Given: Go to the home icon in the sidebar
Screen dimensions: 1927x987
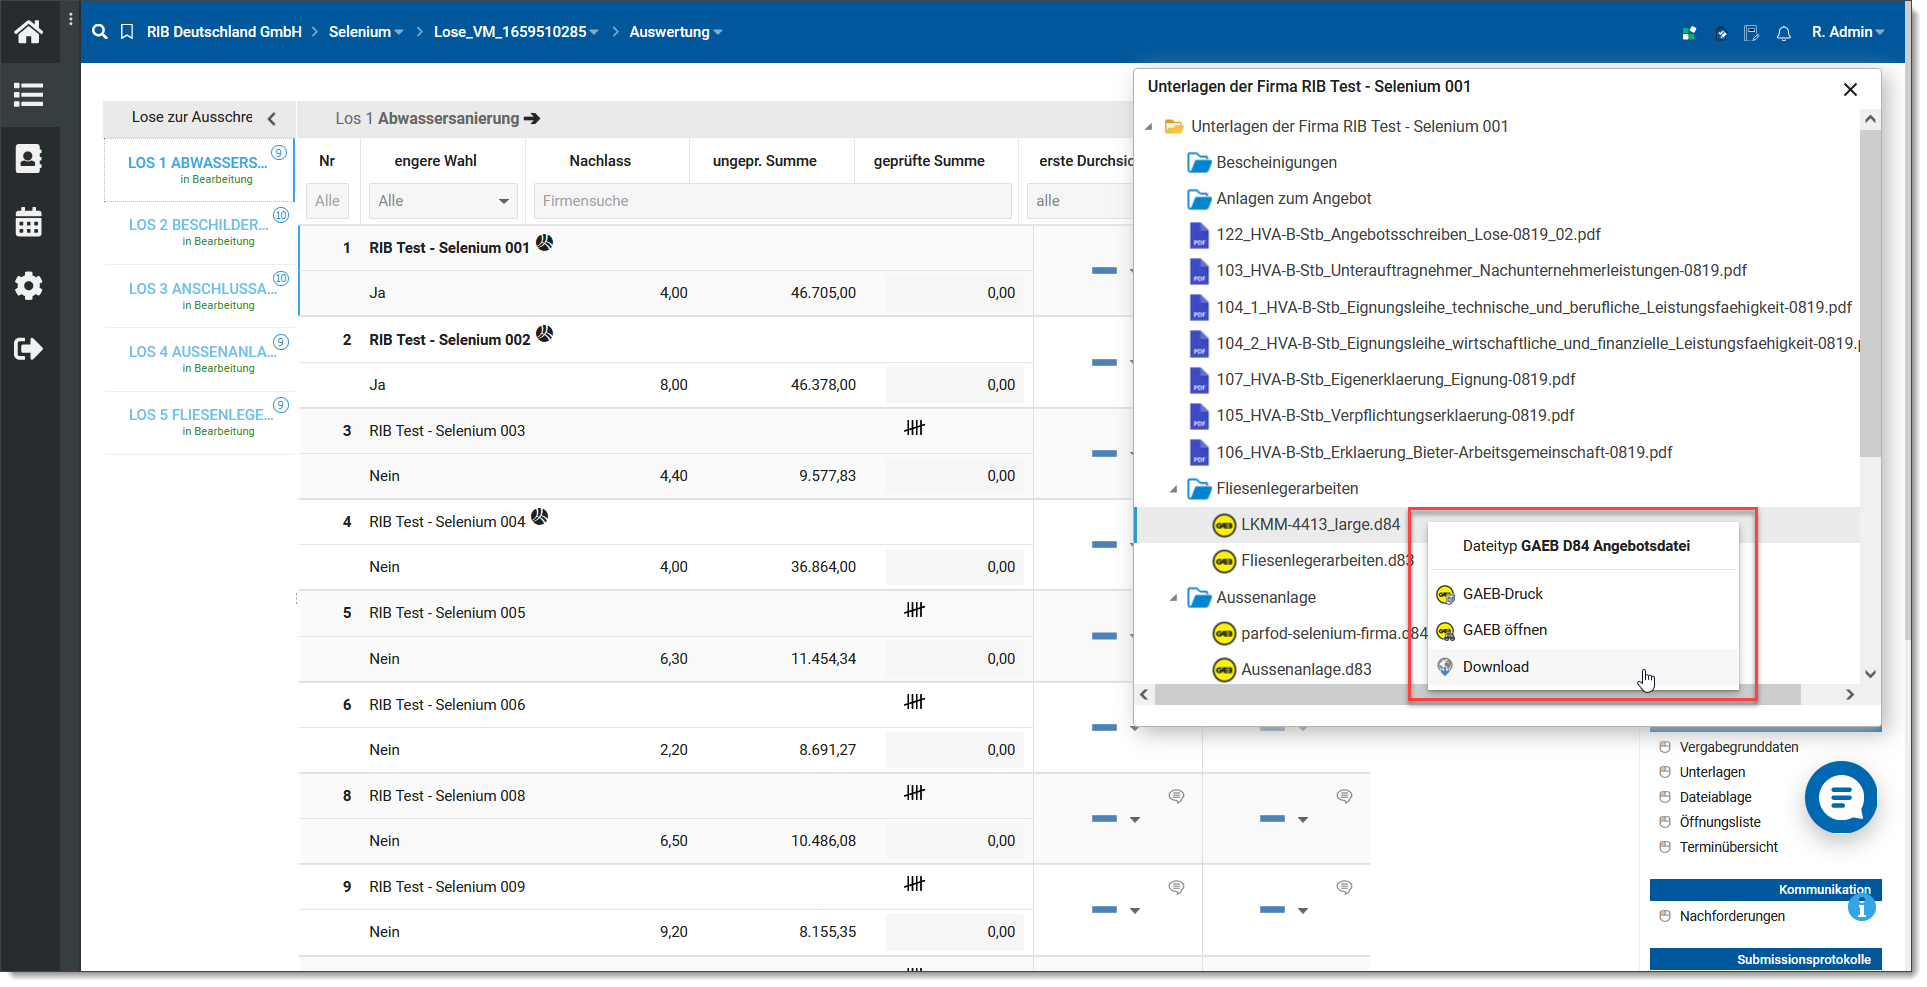Looking at the screenshot, I should pos(28,32).
